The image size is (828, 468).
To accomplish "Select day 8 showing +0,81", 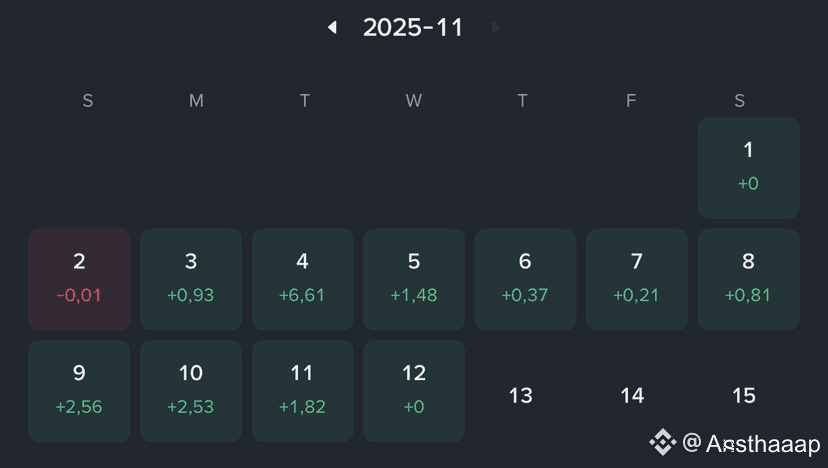I will [x=748, y=279].
